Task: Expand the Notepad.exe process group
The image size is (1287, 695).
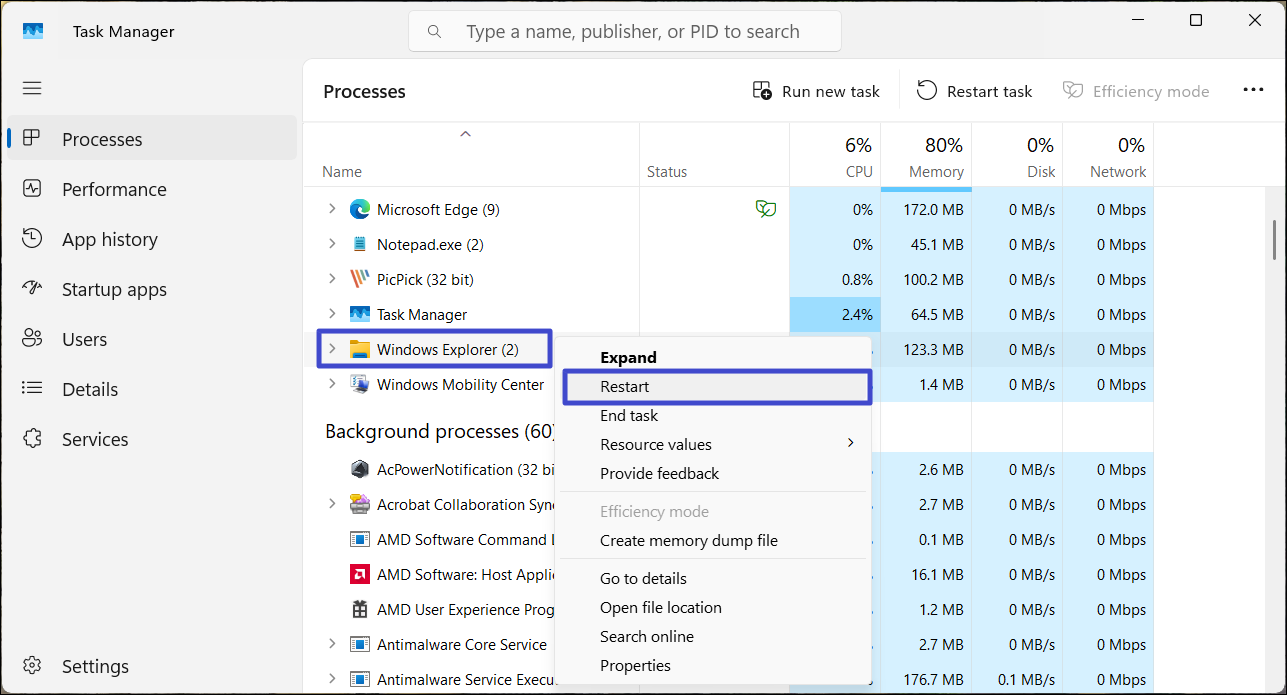Action: point(332,244)
